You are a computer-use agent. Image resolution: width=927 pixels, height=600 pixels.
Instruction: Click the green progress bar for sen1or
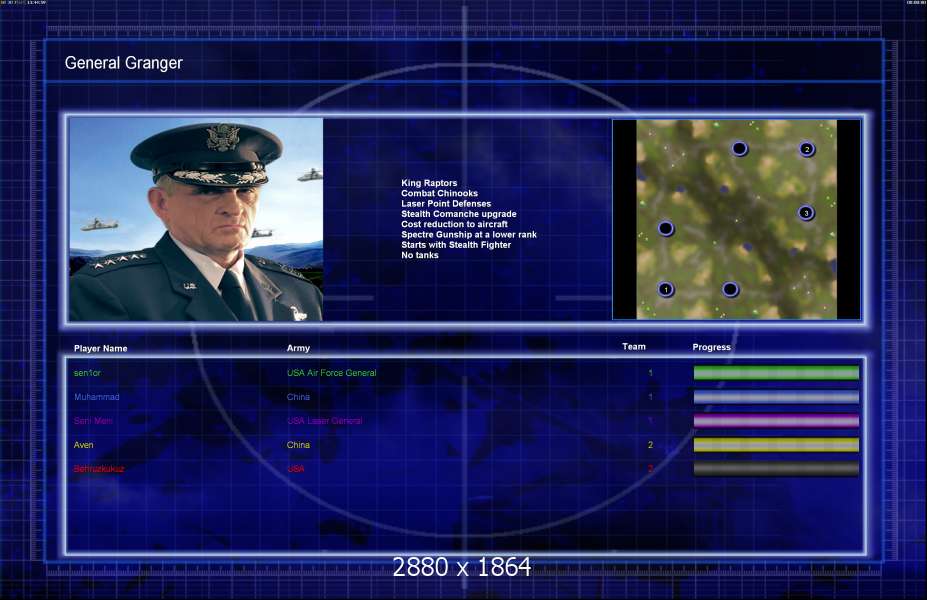(776, 372)
